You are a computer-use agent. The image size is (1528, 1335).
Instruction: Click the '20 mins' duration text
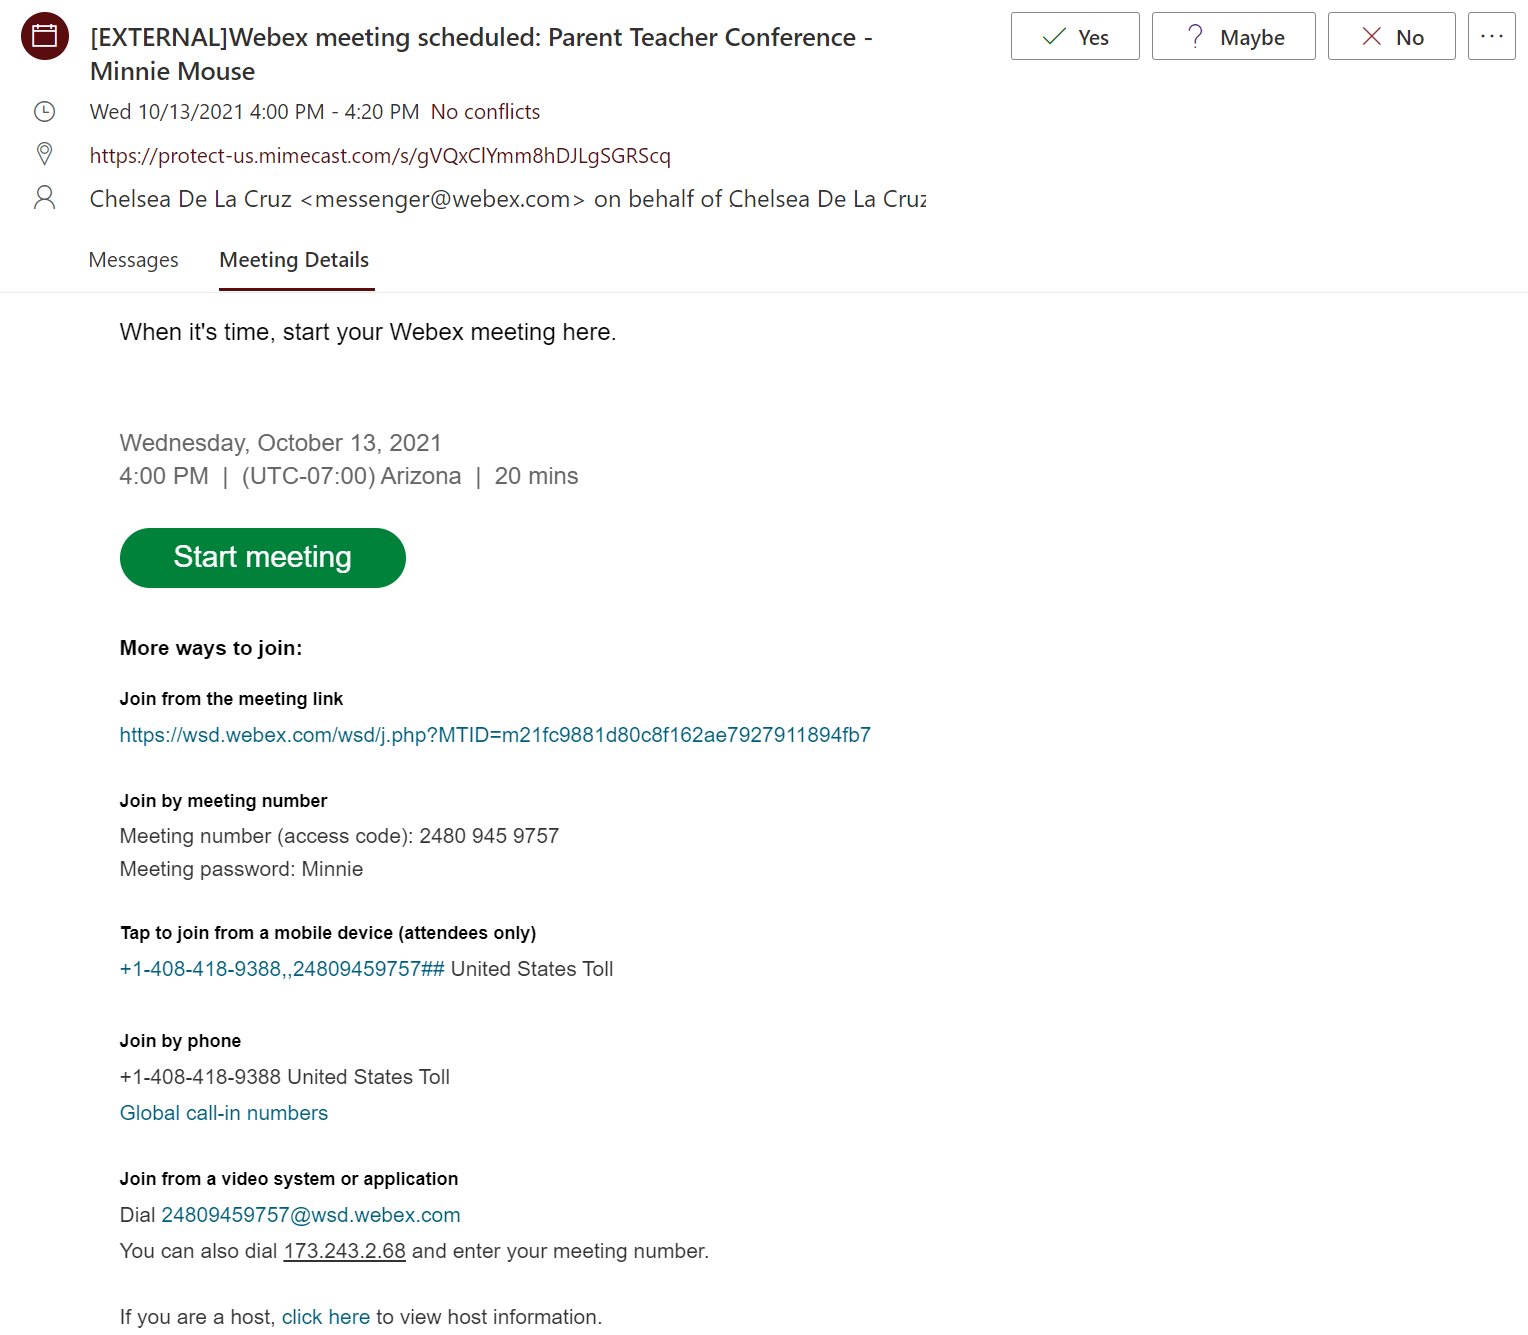click(x=536, y=476)
